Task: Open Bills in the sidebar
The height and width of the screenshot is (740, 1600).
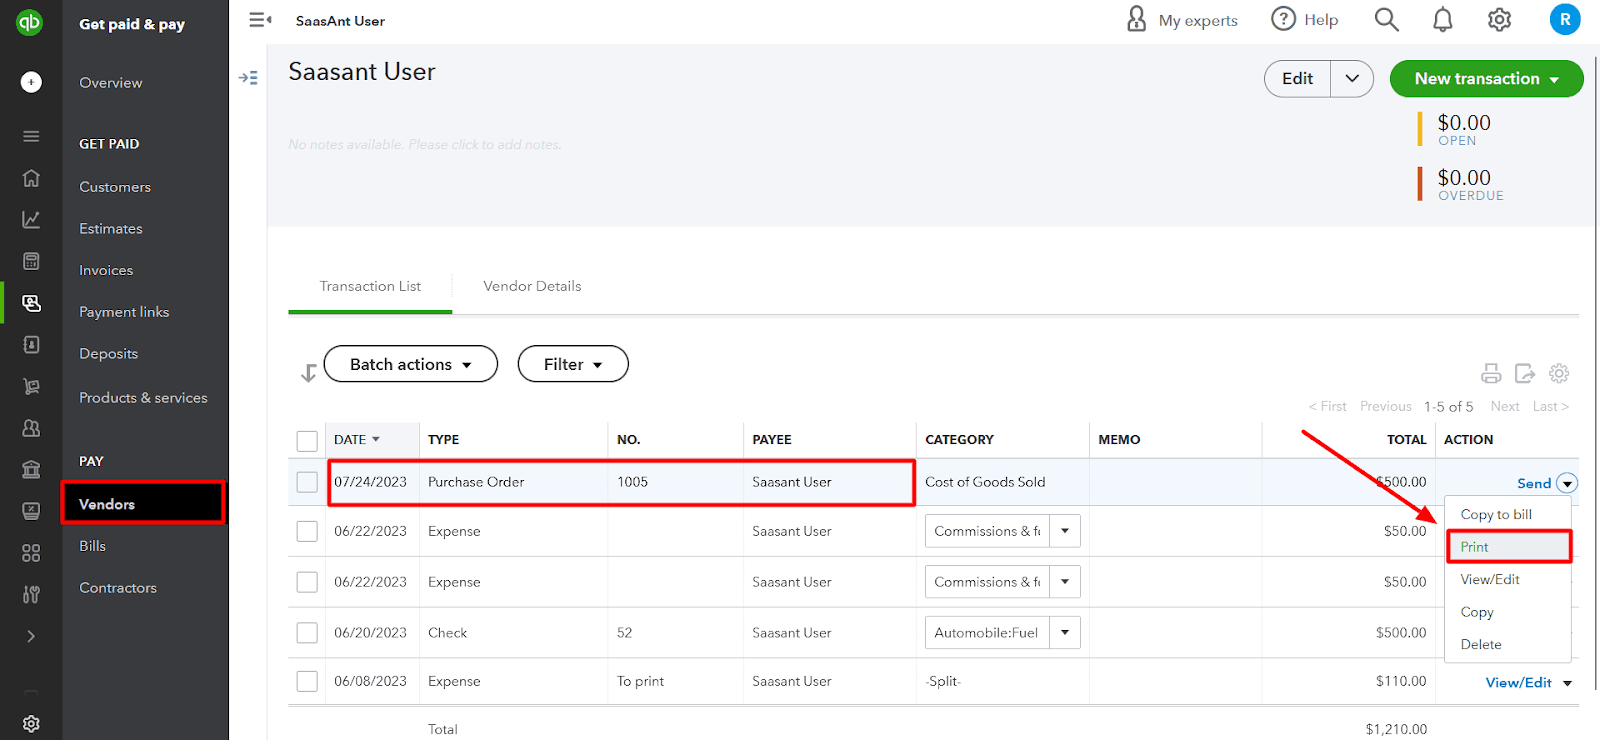Action: pyautogui.click(x=92, y=546)
